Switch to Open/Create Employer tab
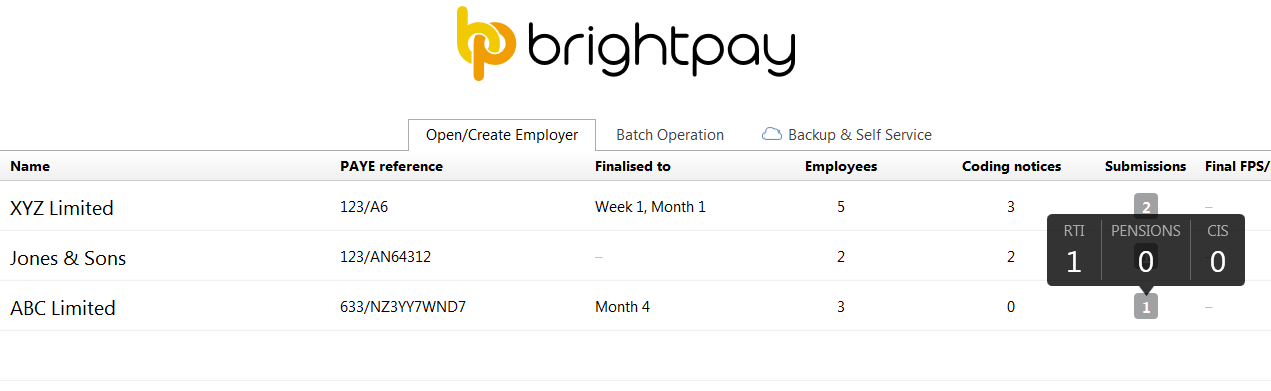1271x391 pixels. pos(502,135)
